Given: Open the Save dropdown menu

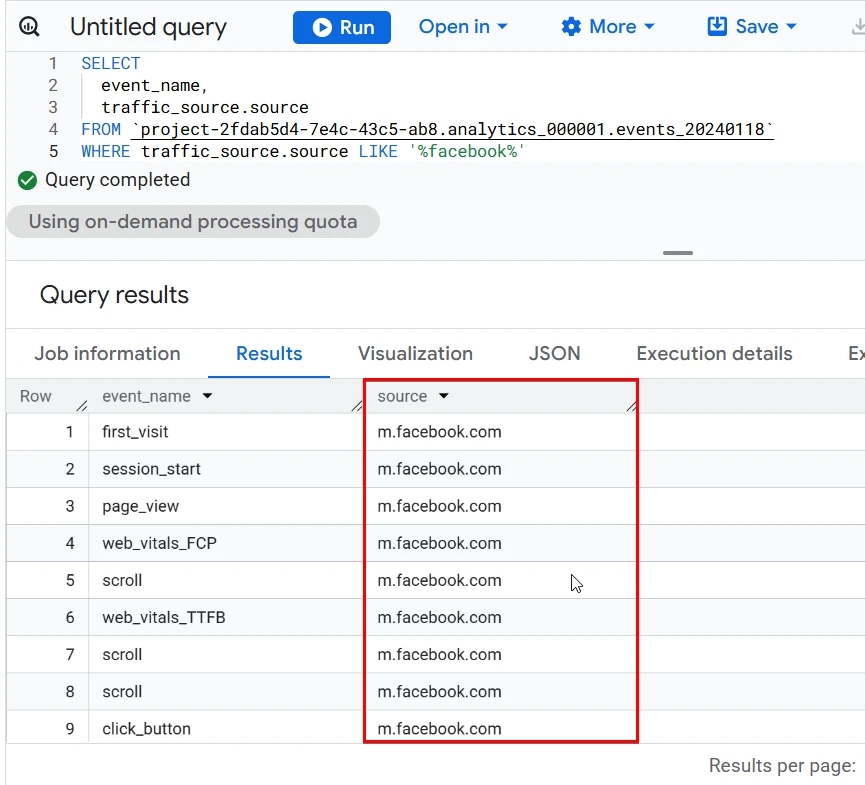Looking at the screenshot, I should (x=752, y=26).
